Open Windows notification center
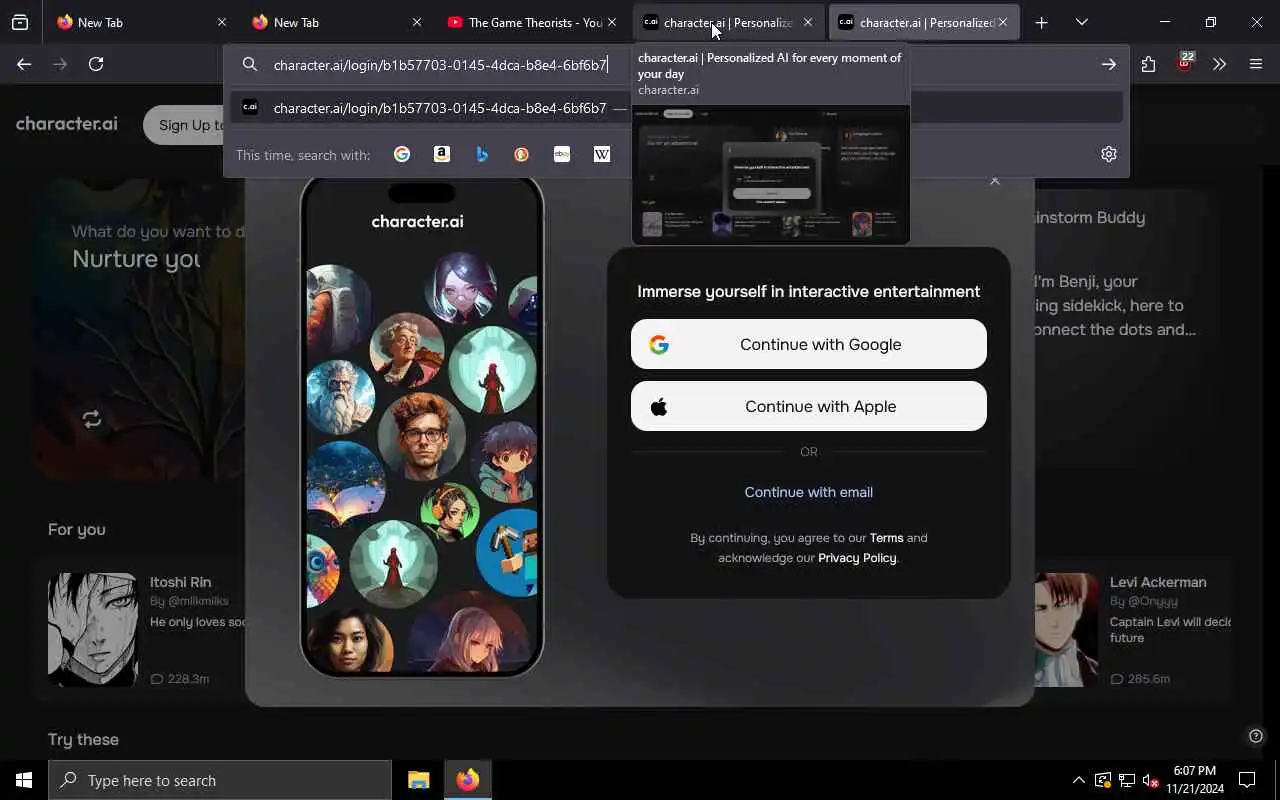 coord(1247,780)
